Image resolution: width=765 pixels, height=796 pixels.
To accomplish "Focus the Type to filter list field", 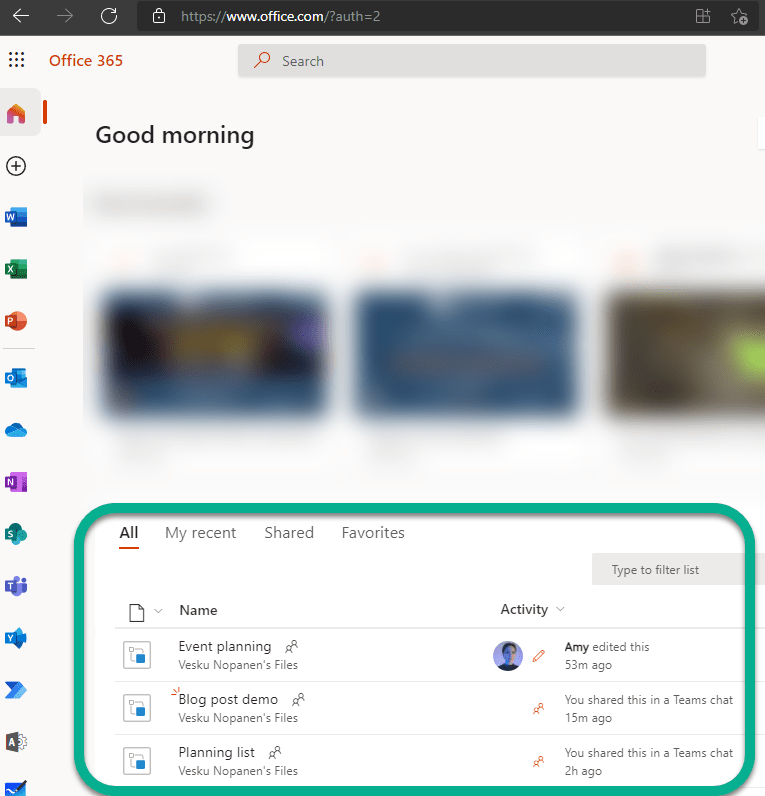I will [x=670, y=570].
